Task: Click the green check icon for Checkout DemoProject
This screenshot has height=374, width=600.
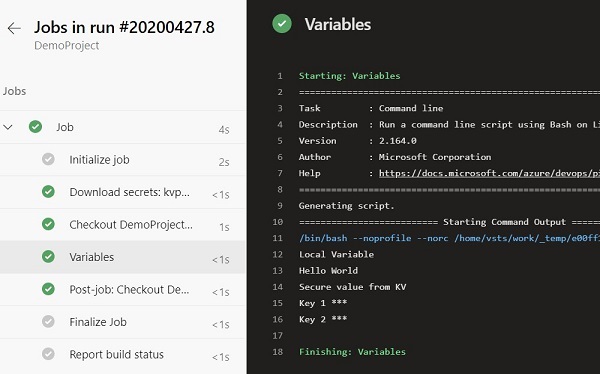Action: point(48,224)
